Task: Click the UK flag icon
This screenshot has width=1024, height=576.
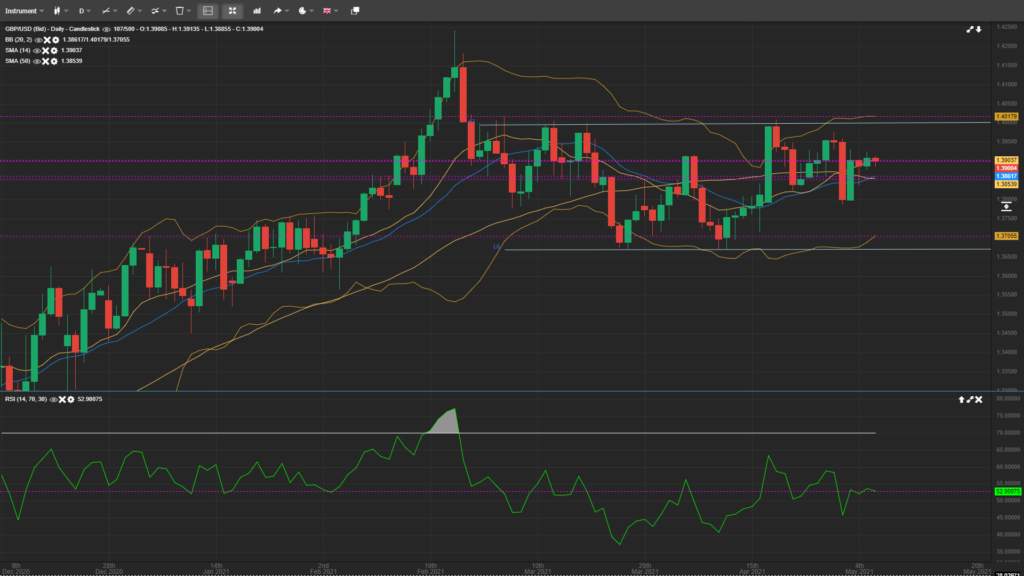Action: (x=327, y=10)
